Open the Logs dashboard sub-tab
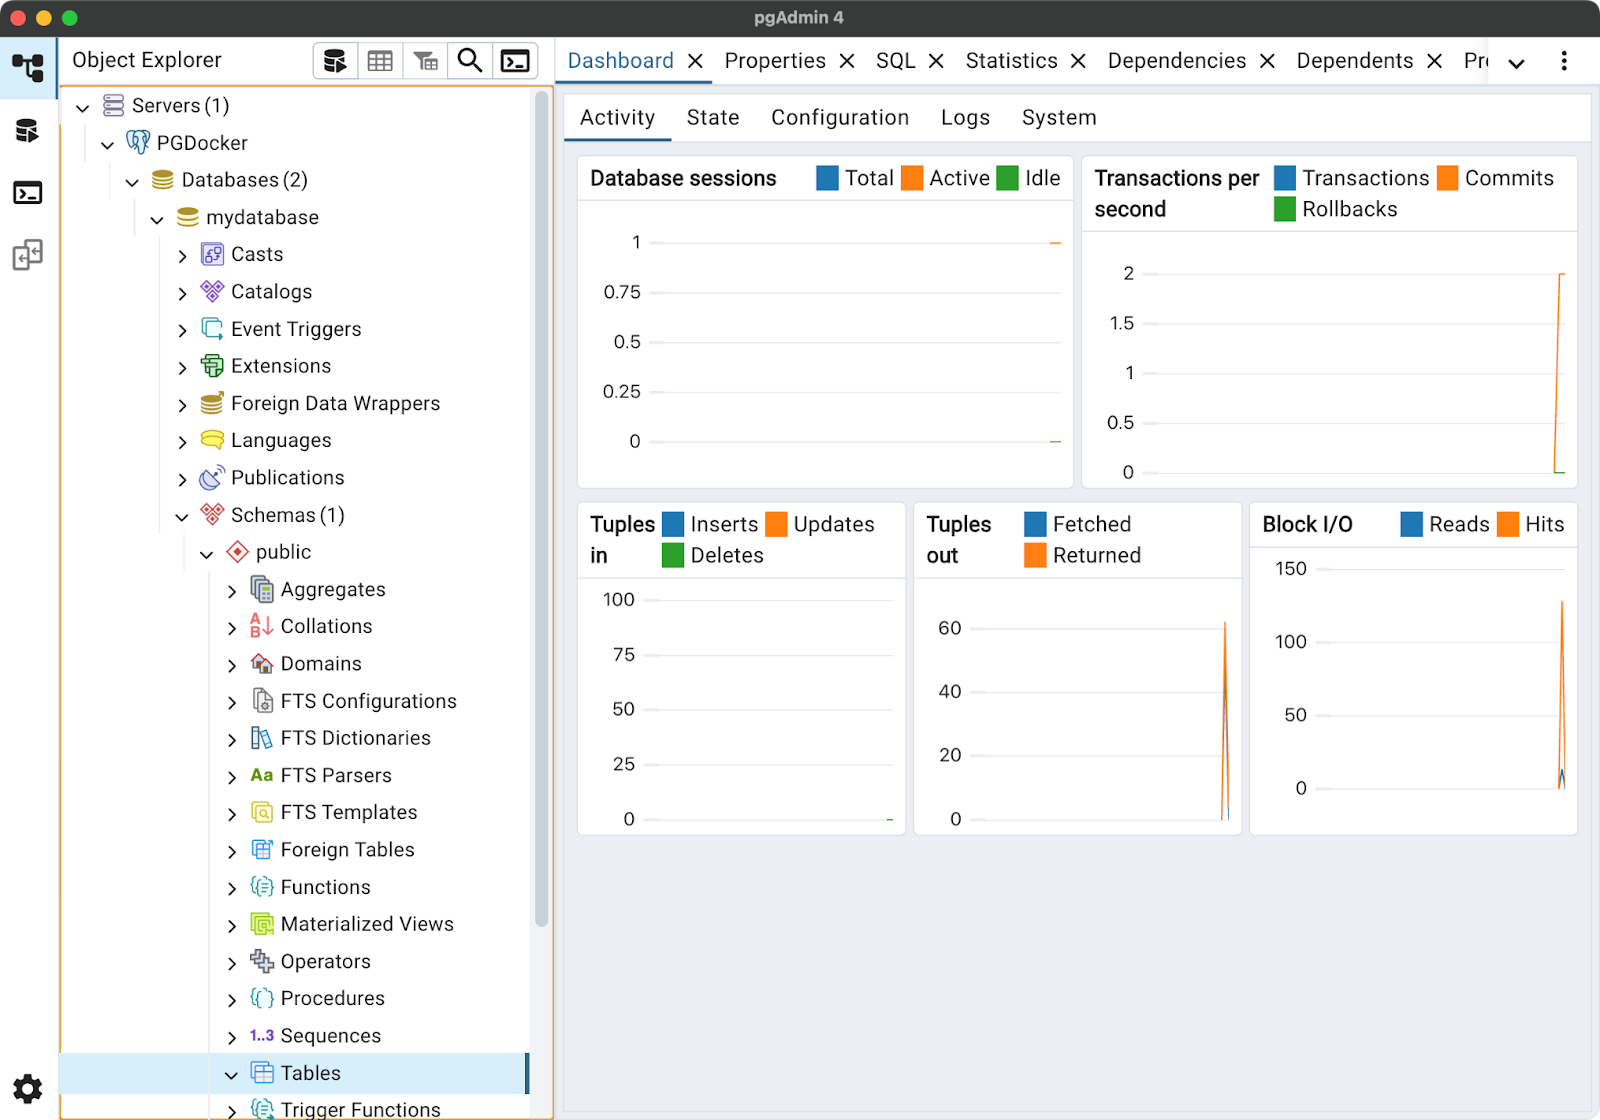The width and height of the screenshot is (1600, 1120). coord(965,118)
